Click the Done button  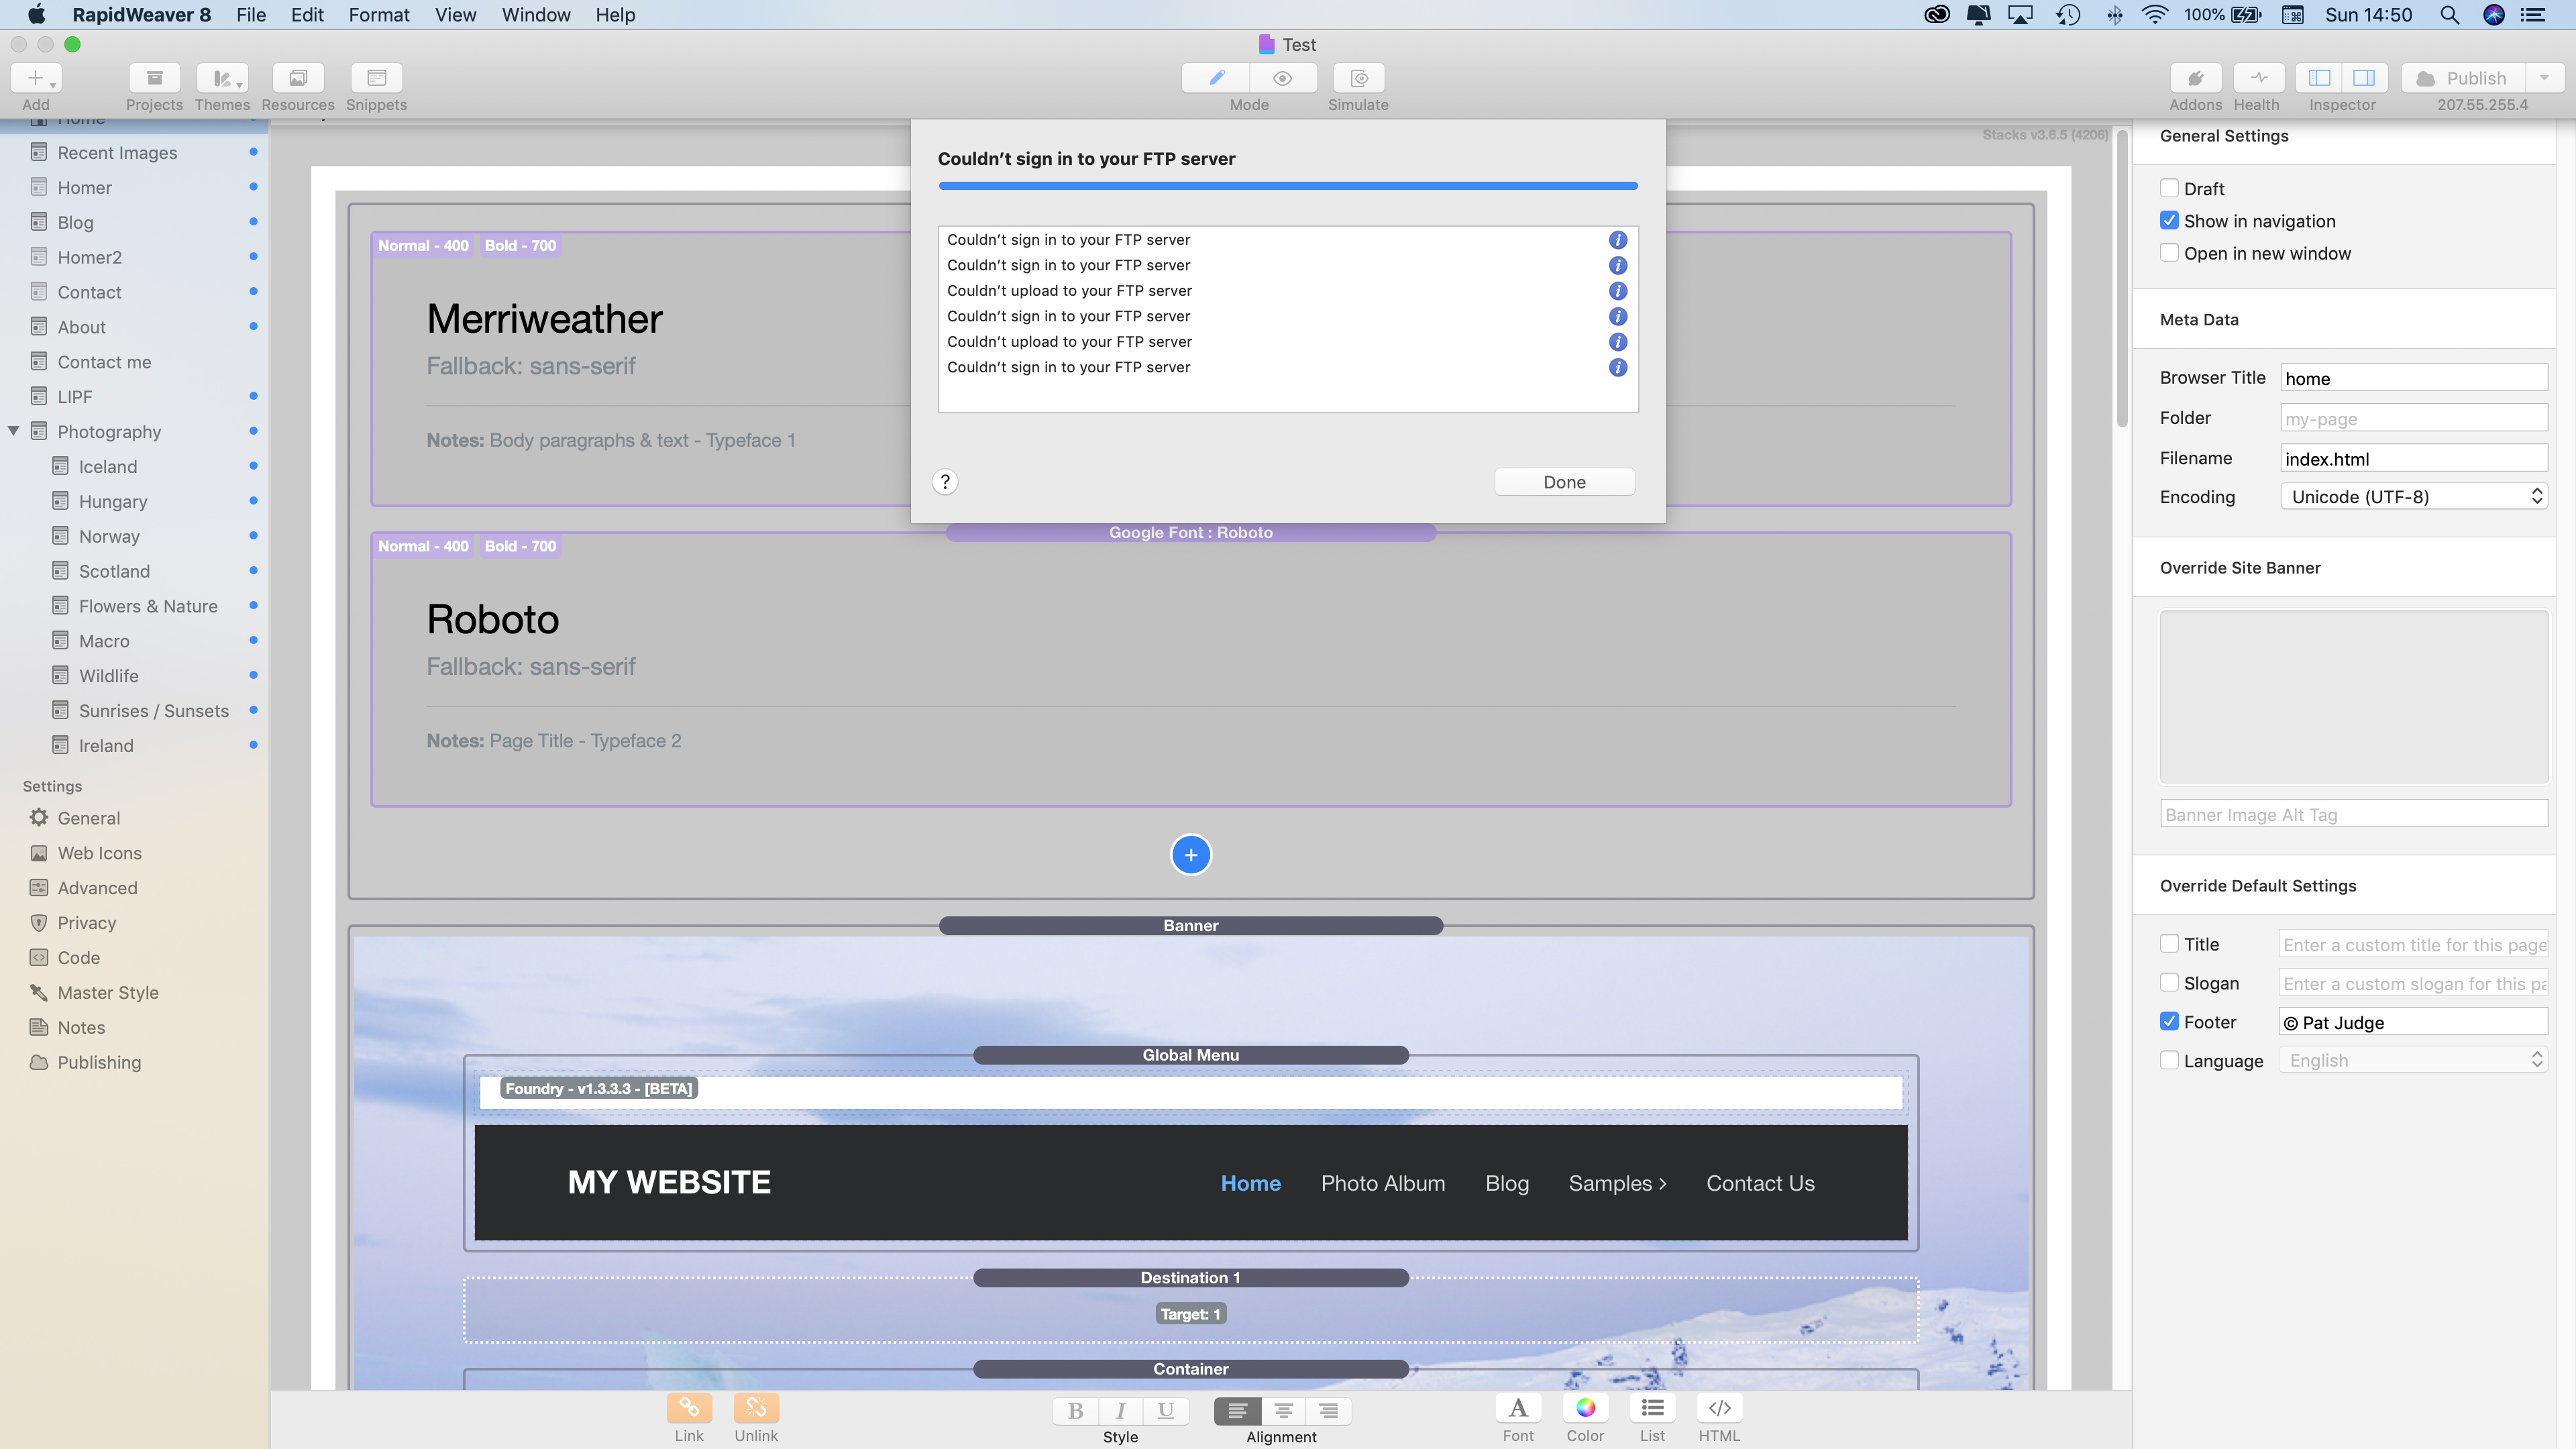click(x=1564, y=482)
